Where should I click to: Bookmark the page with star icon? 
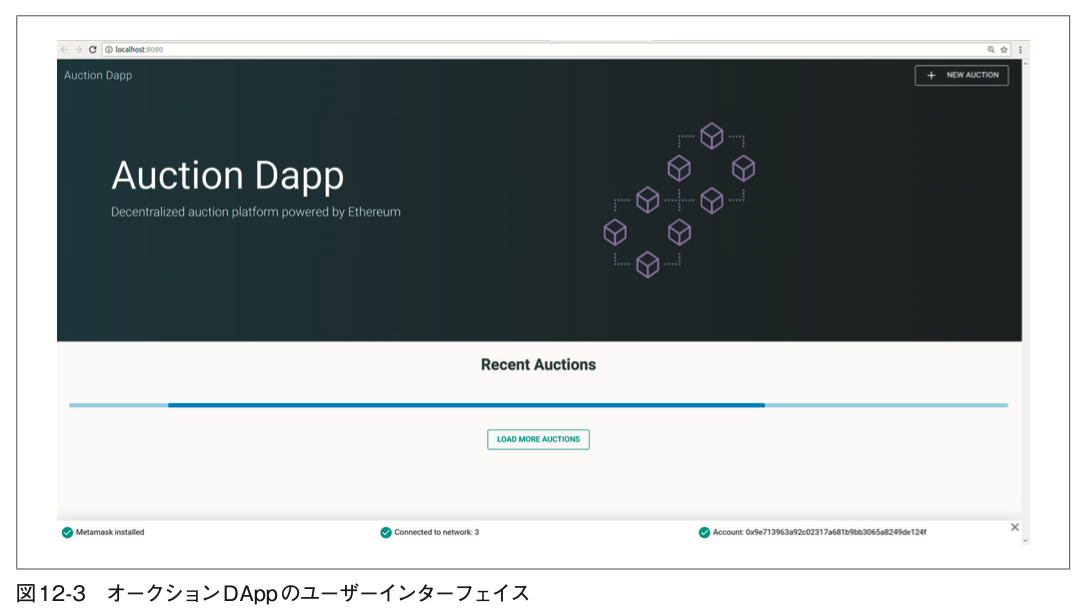(1004, 50)
